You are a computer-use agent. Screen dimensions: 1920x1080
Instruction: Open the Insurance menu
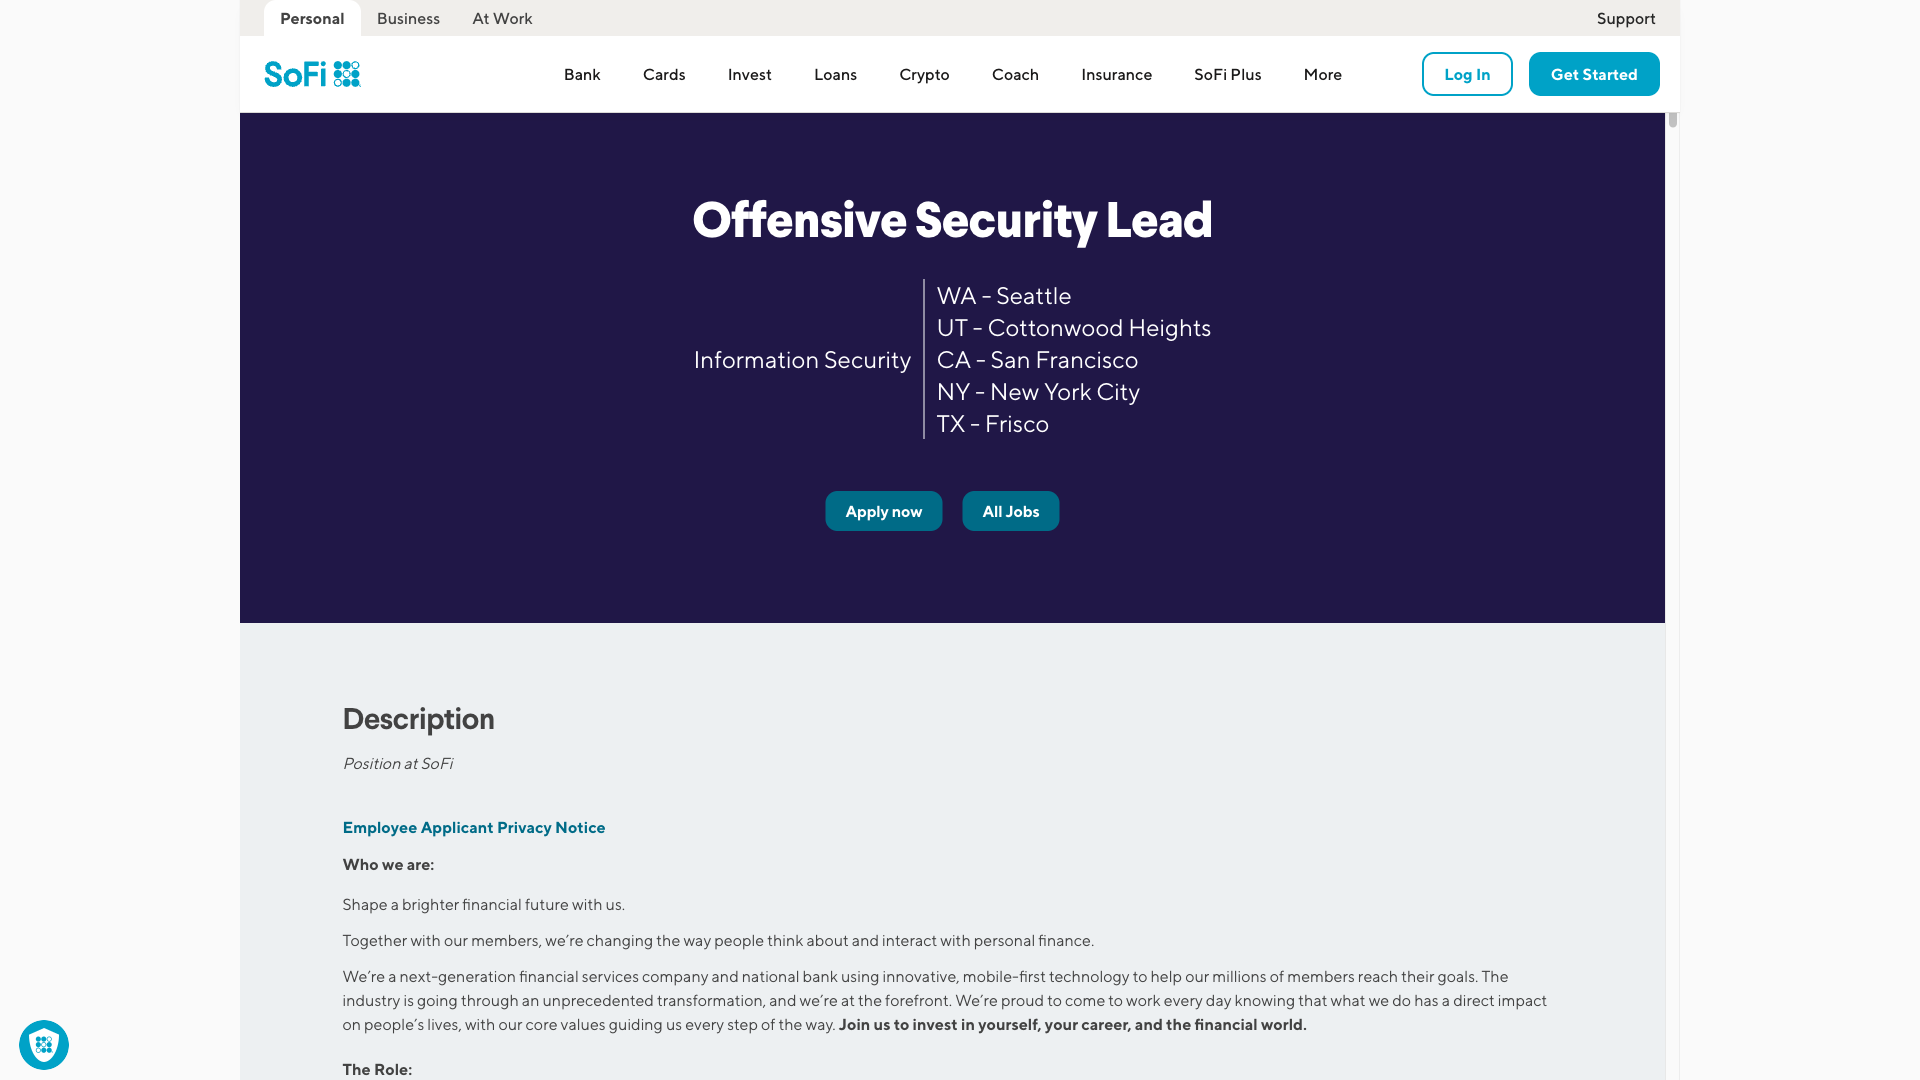1116,74
